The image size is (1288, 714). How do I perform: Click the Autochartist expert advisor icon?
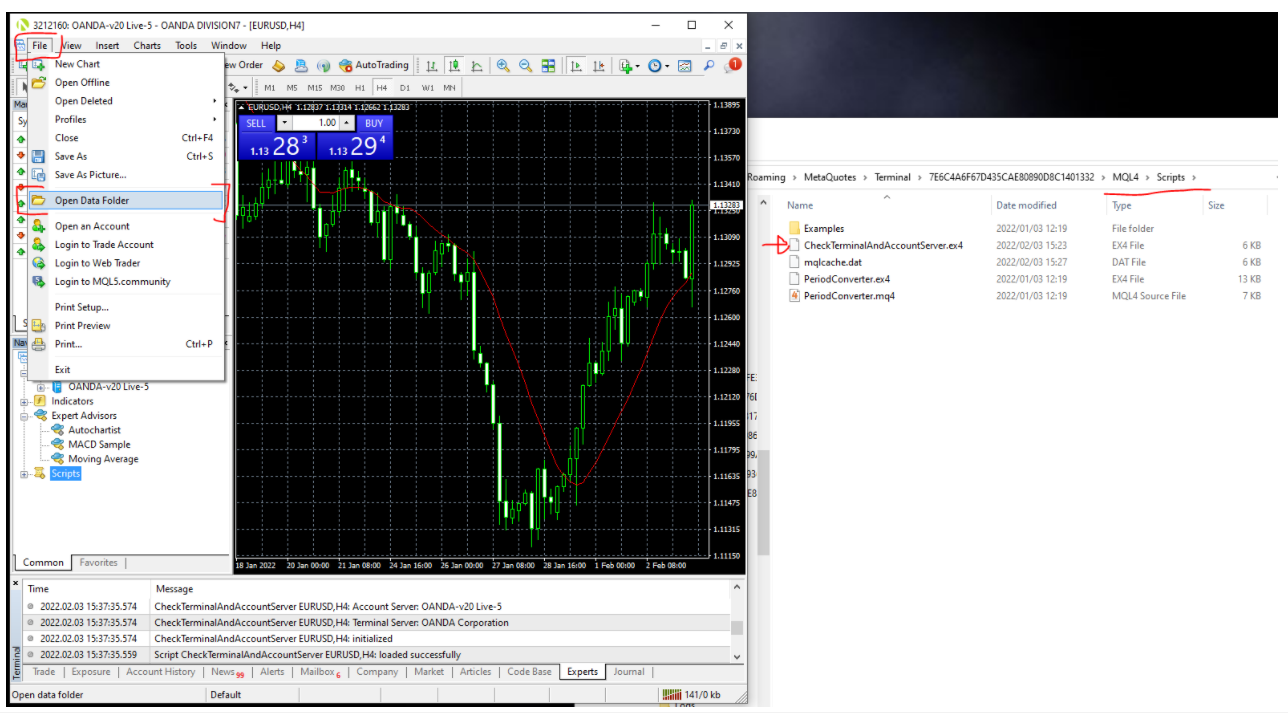[x=58, y=430]
